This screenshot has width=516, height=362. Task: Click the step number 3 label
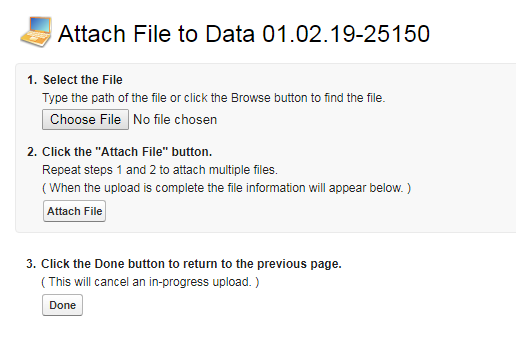pyautogui.click(x=31, y=264)
